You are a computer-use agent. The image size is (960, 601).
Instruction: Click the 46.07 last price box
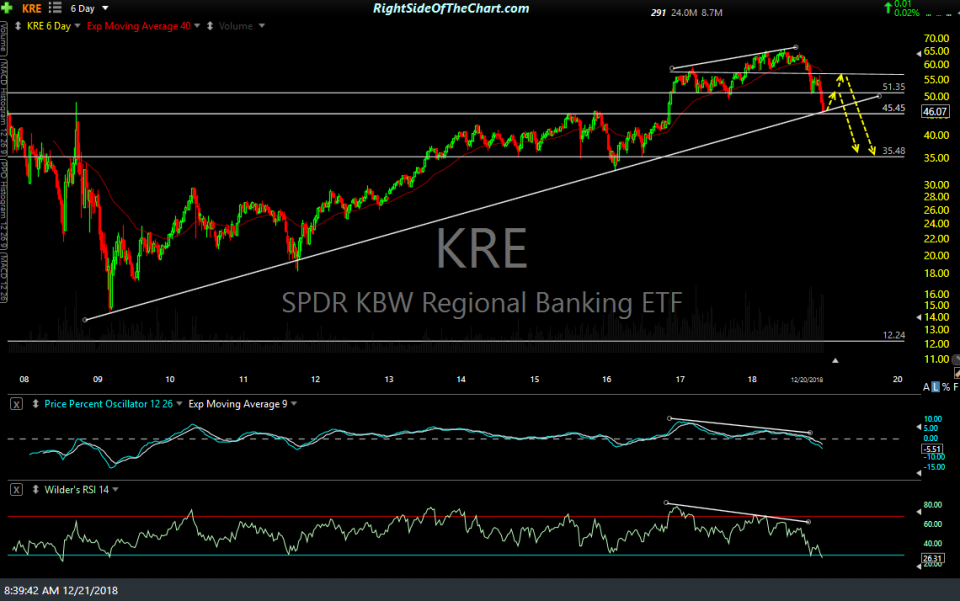click(x=935, y=111)
